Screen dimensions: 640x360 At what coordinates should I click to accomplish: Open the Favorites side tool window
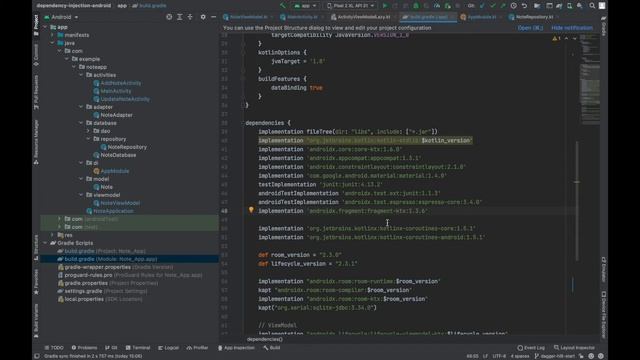[36, 282]
